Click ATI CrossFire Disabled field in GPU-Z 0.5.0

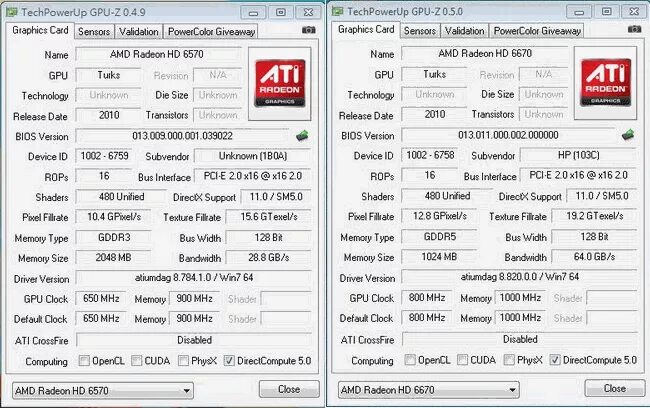coord(520,340)
